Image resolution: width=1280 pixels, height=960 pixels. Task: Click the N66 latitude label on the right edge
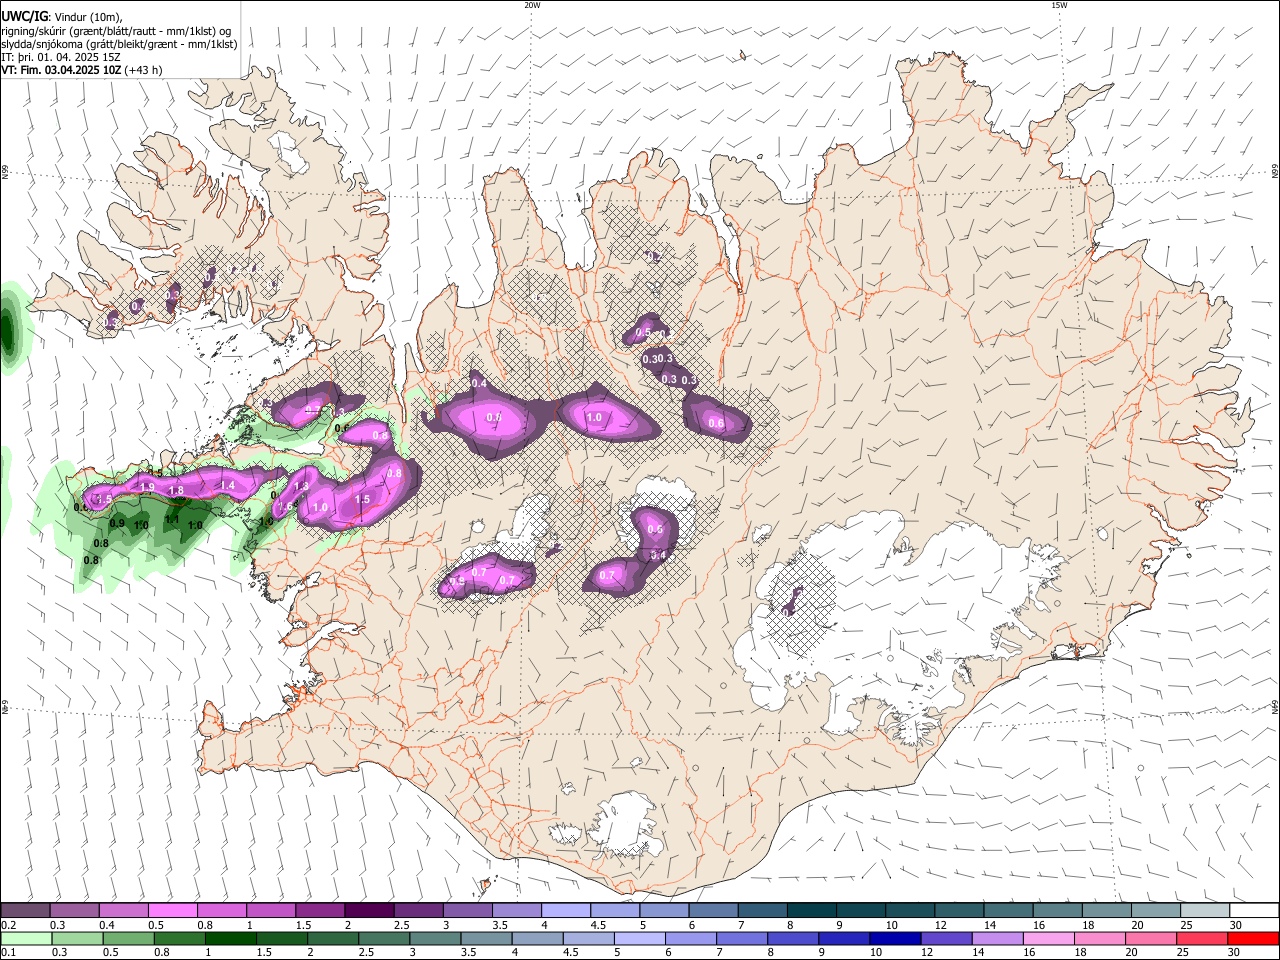(x=1274, y=172)
